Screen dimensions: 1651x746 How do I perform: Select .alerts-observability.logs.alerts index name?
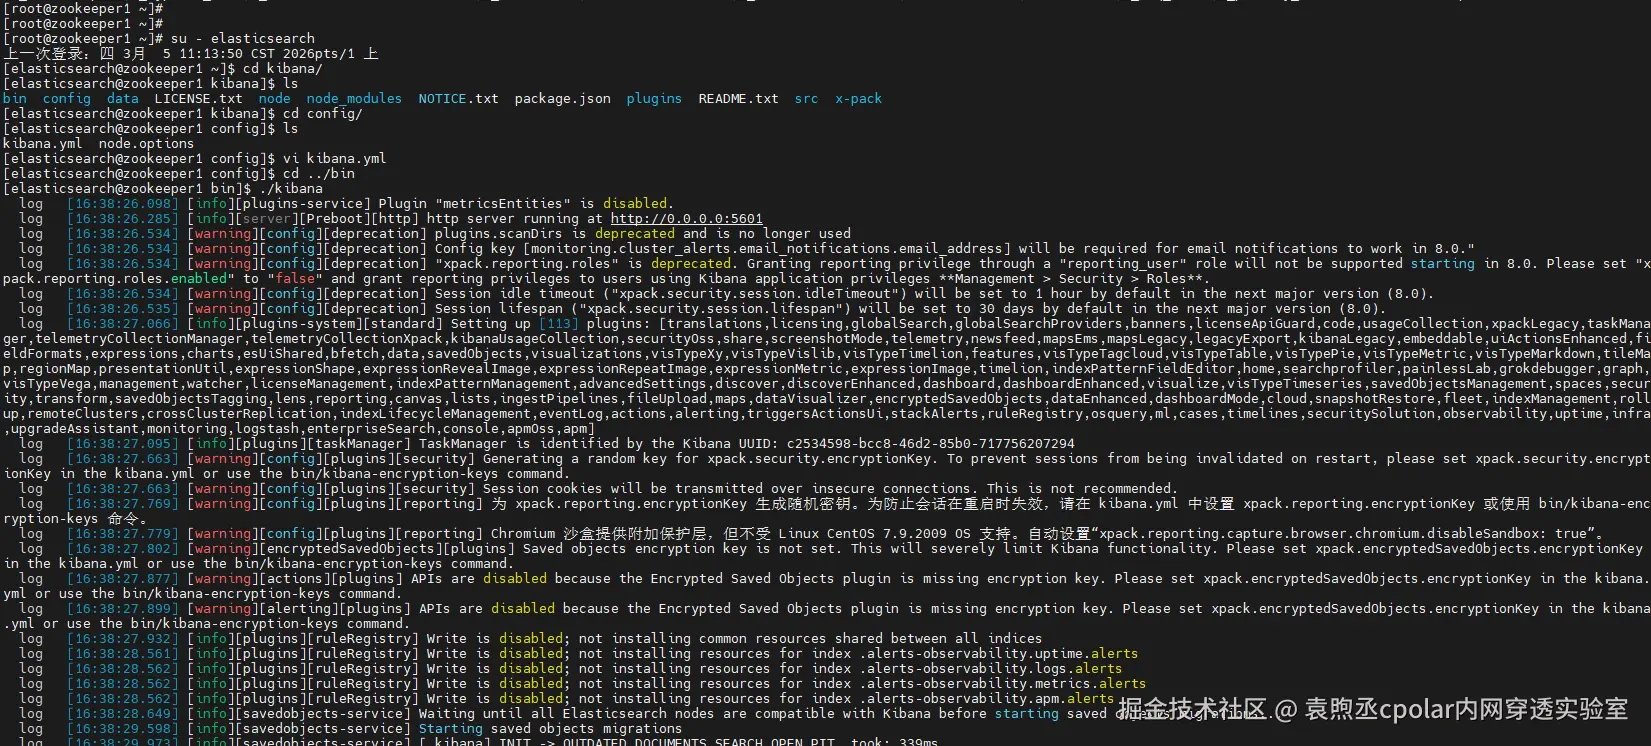(990, 668)
